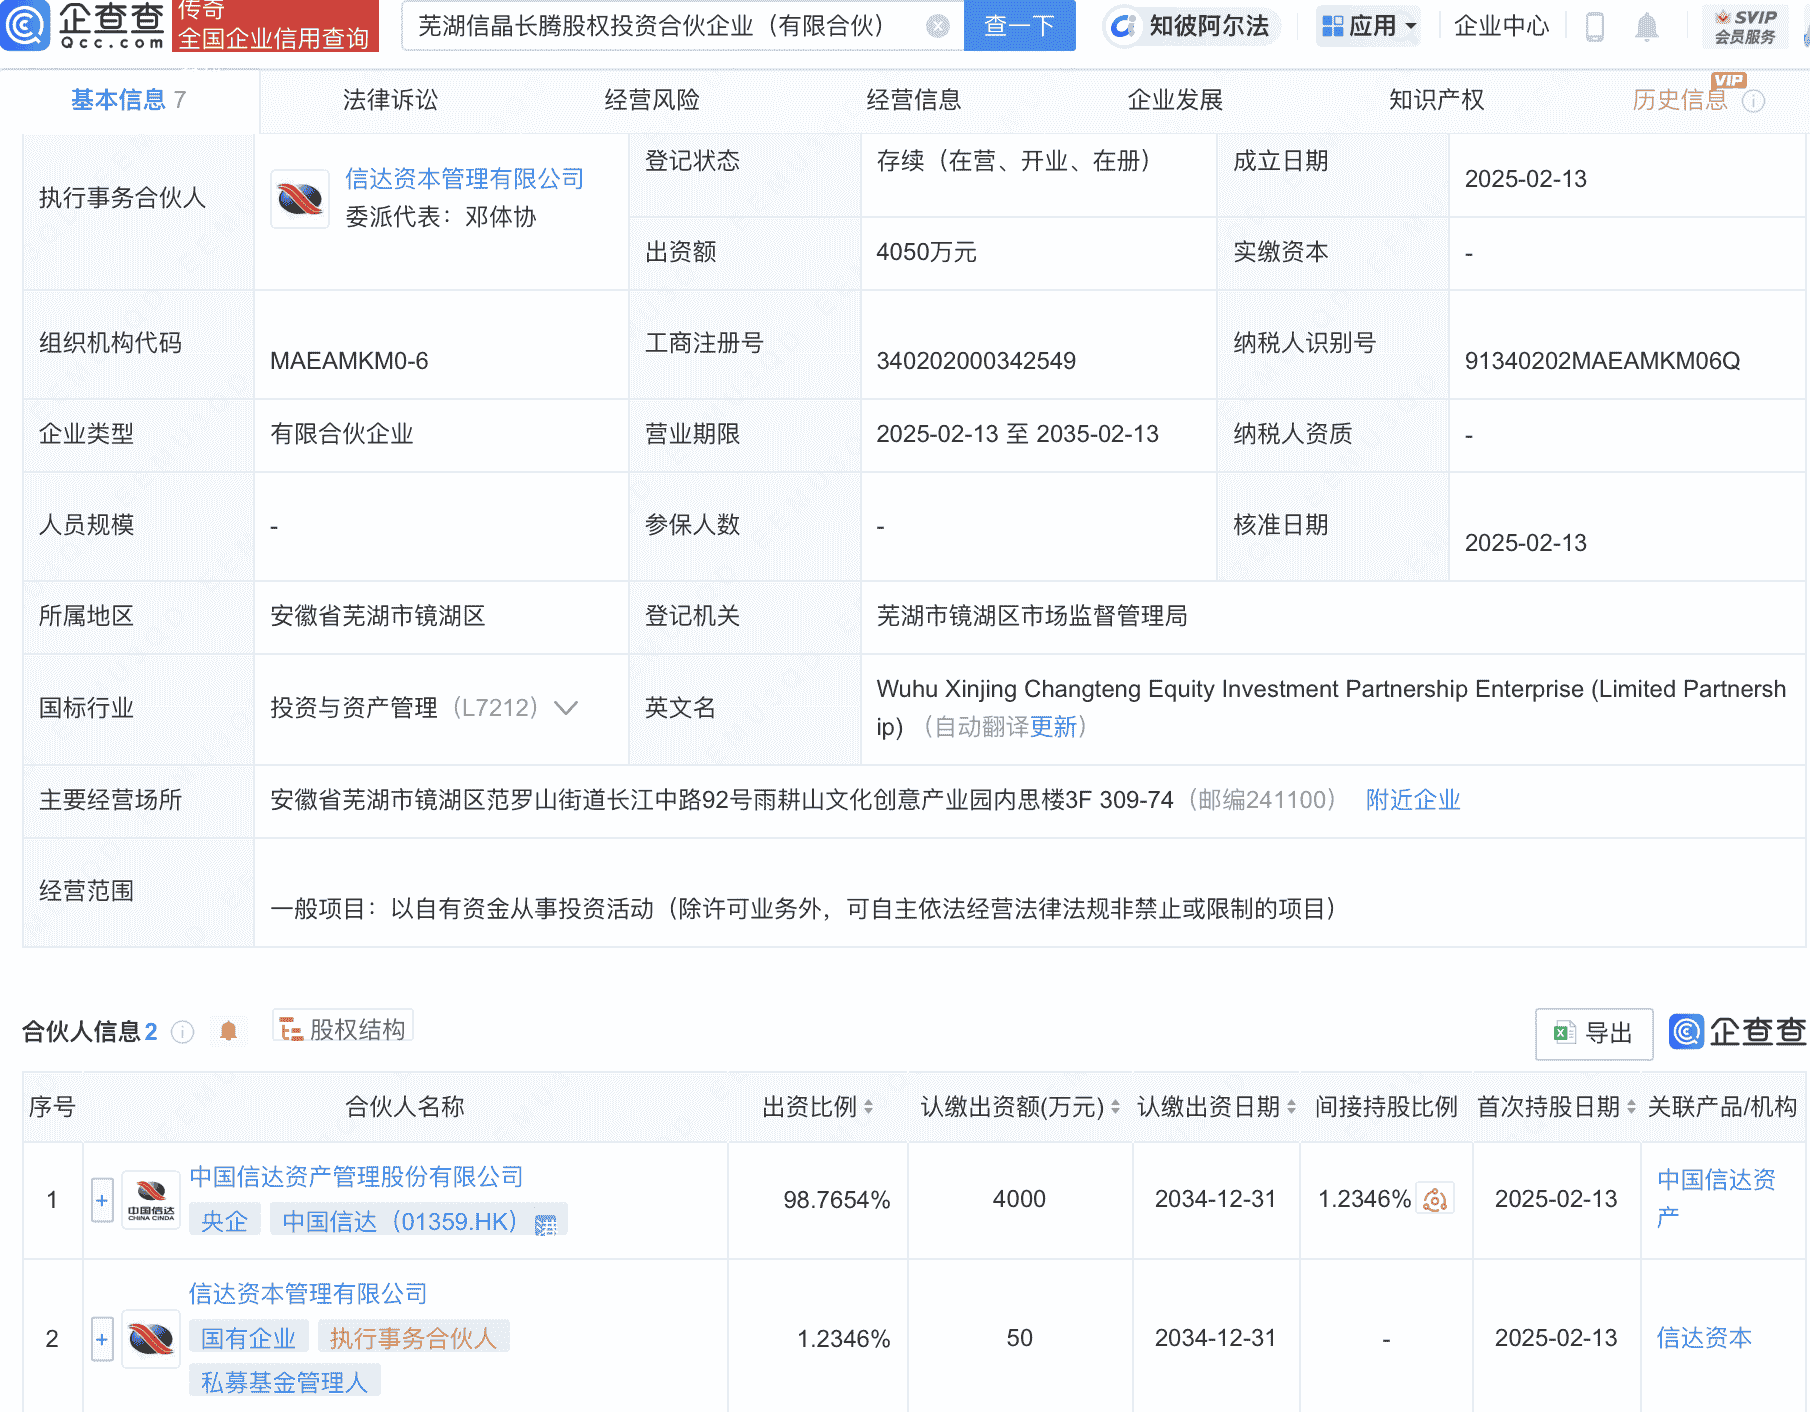The height and width of the screenshot is (1412, 1810).
Task: Open the 附近企业 link
Action: point(1411,800)
